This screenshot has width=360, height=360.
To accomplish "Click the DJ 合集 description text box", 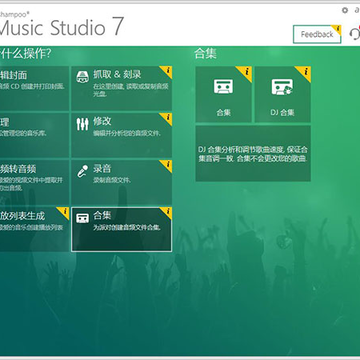I will coord(253,153).
